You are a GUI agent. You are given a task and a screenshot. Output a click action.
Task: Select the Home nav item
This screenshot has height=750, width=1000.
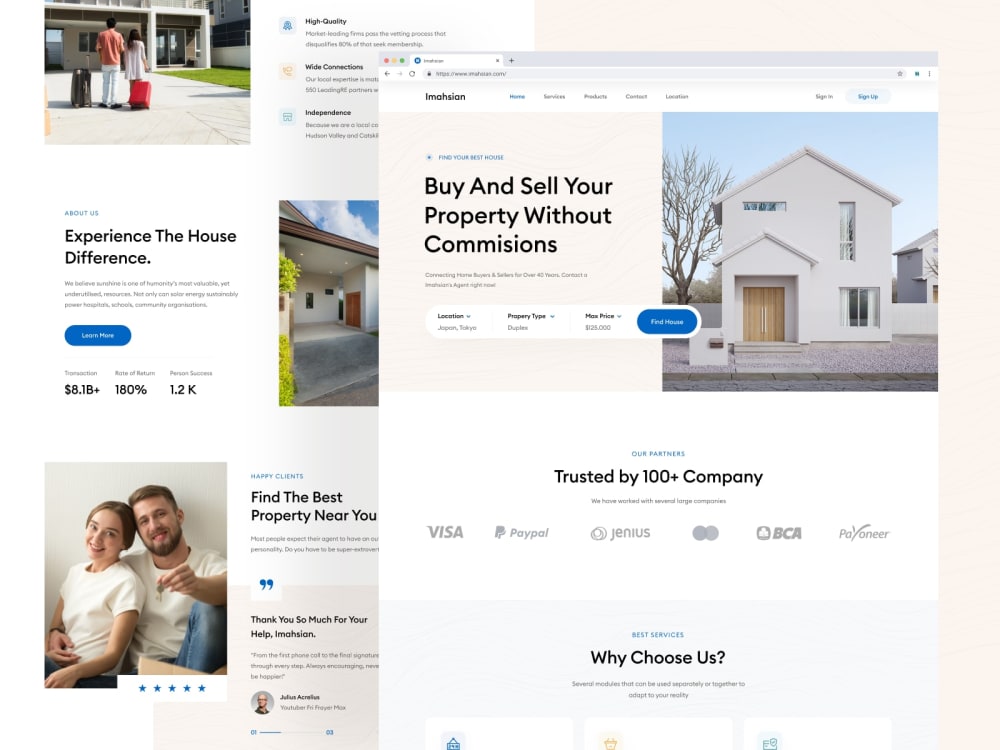[517, 97]
